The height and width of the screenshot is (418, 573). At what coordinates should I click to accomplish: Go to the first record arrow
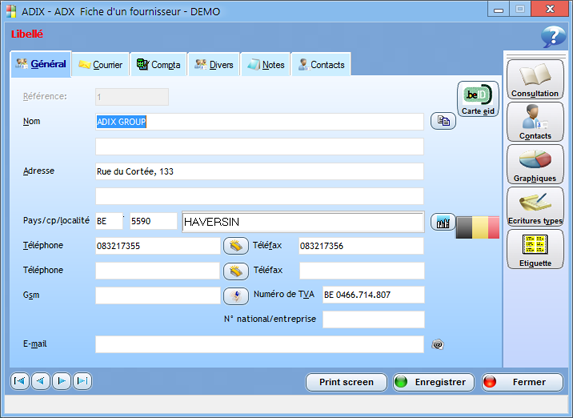coord(20,381)
